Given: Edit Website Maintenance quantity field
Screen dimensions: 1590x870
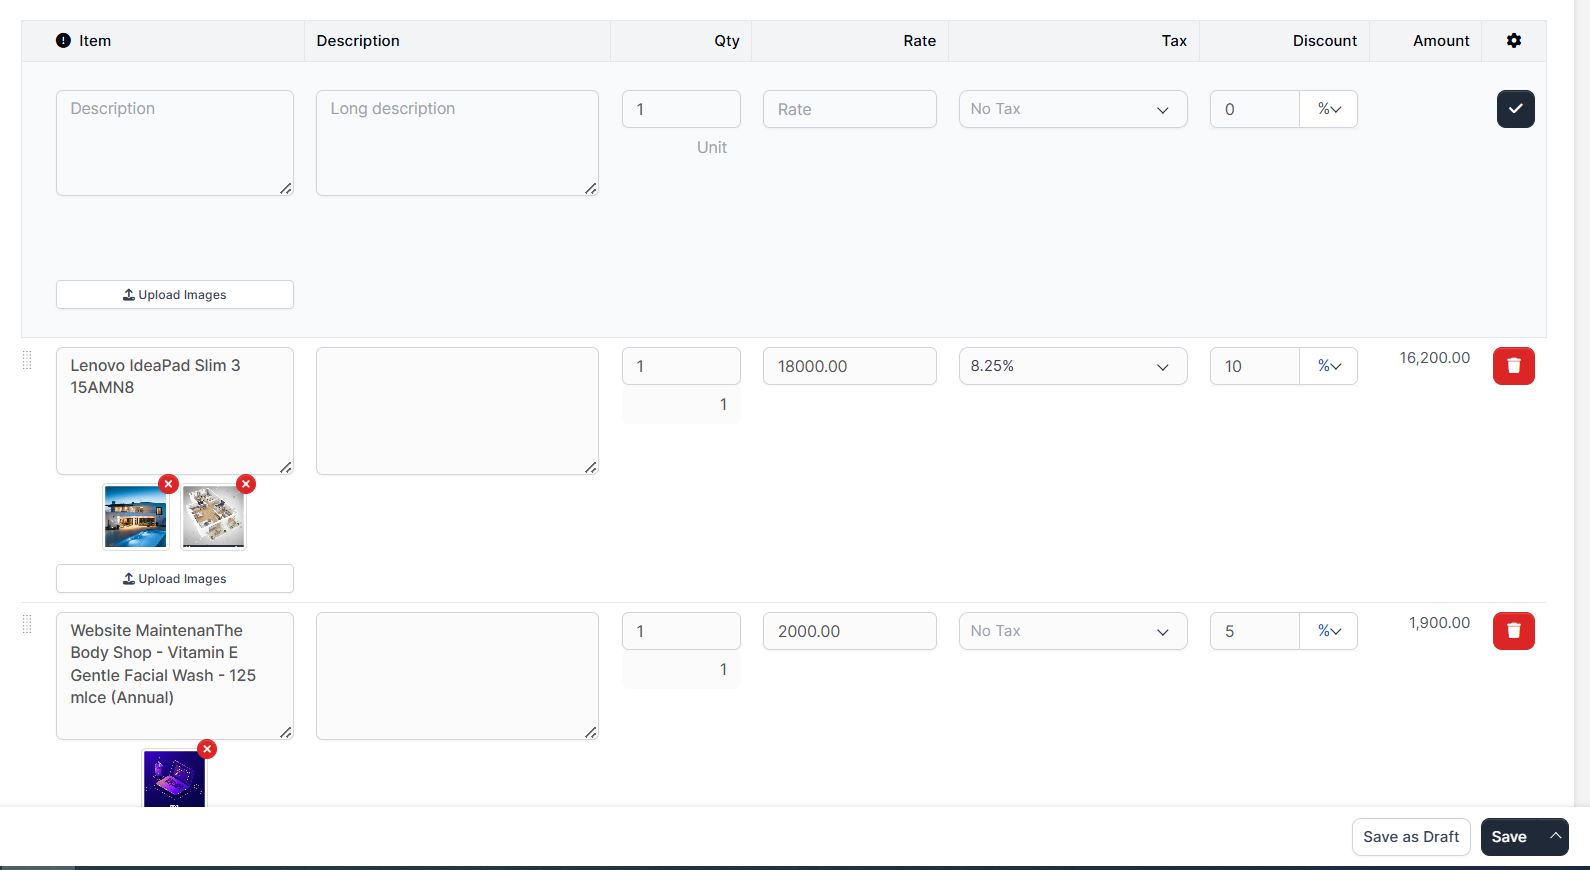Looking at the screenshot, I should click(x=681, y=631).
